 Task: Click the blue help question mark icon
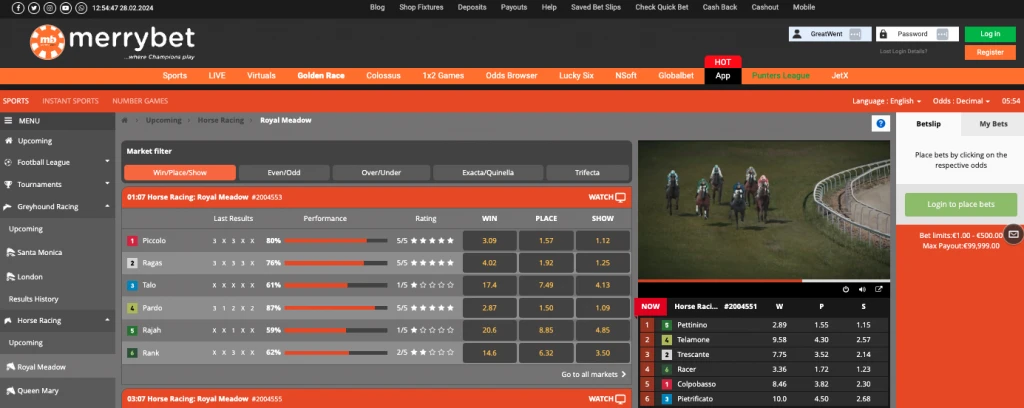(881, 124)
